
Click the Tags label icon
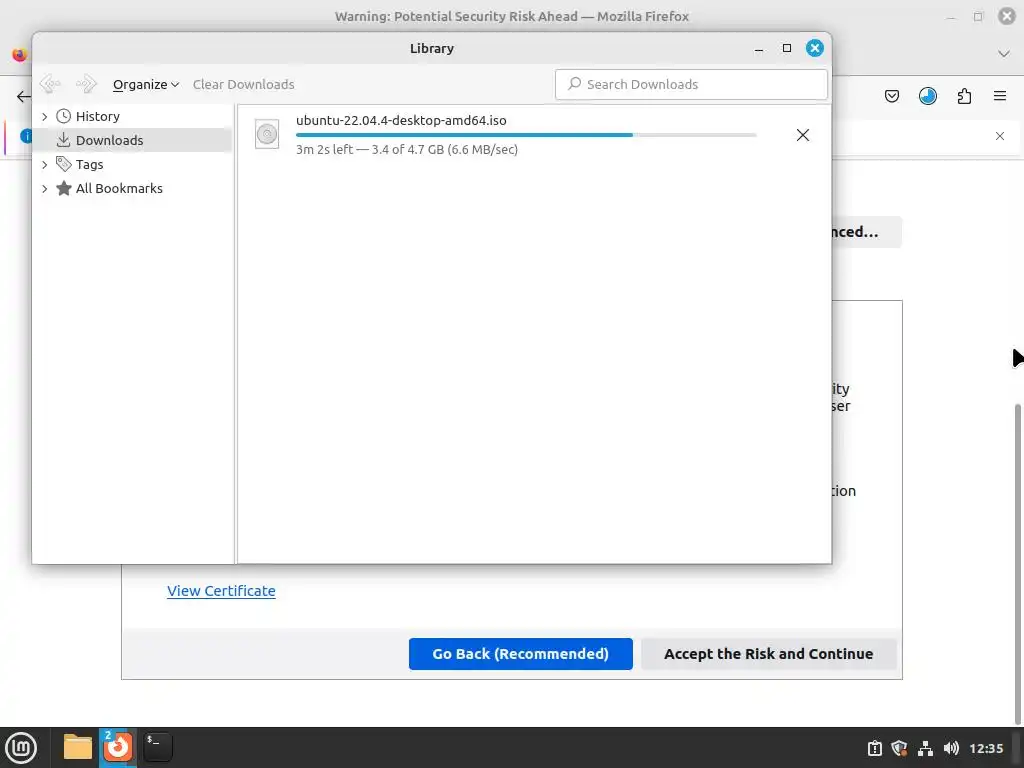[63, 164]
